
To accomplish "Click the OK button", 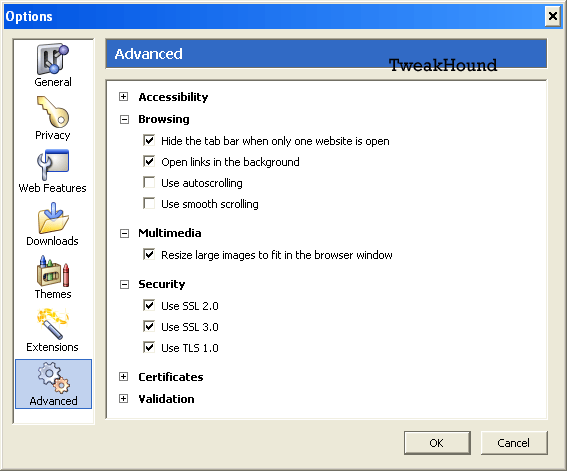I will [x=437, y=443].
